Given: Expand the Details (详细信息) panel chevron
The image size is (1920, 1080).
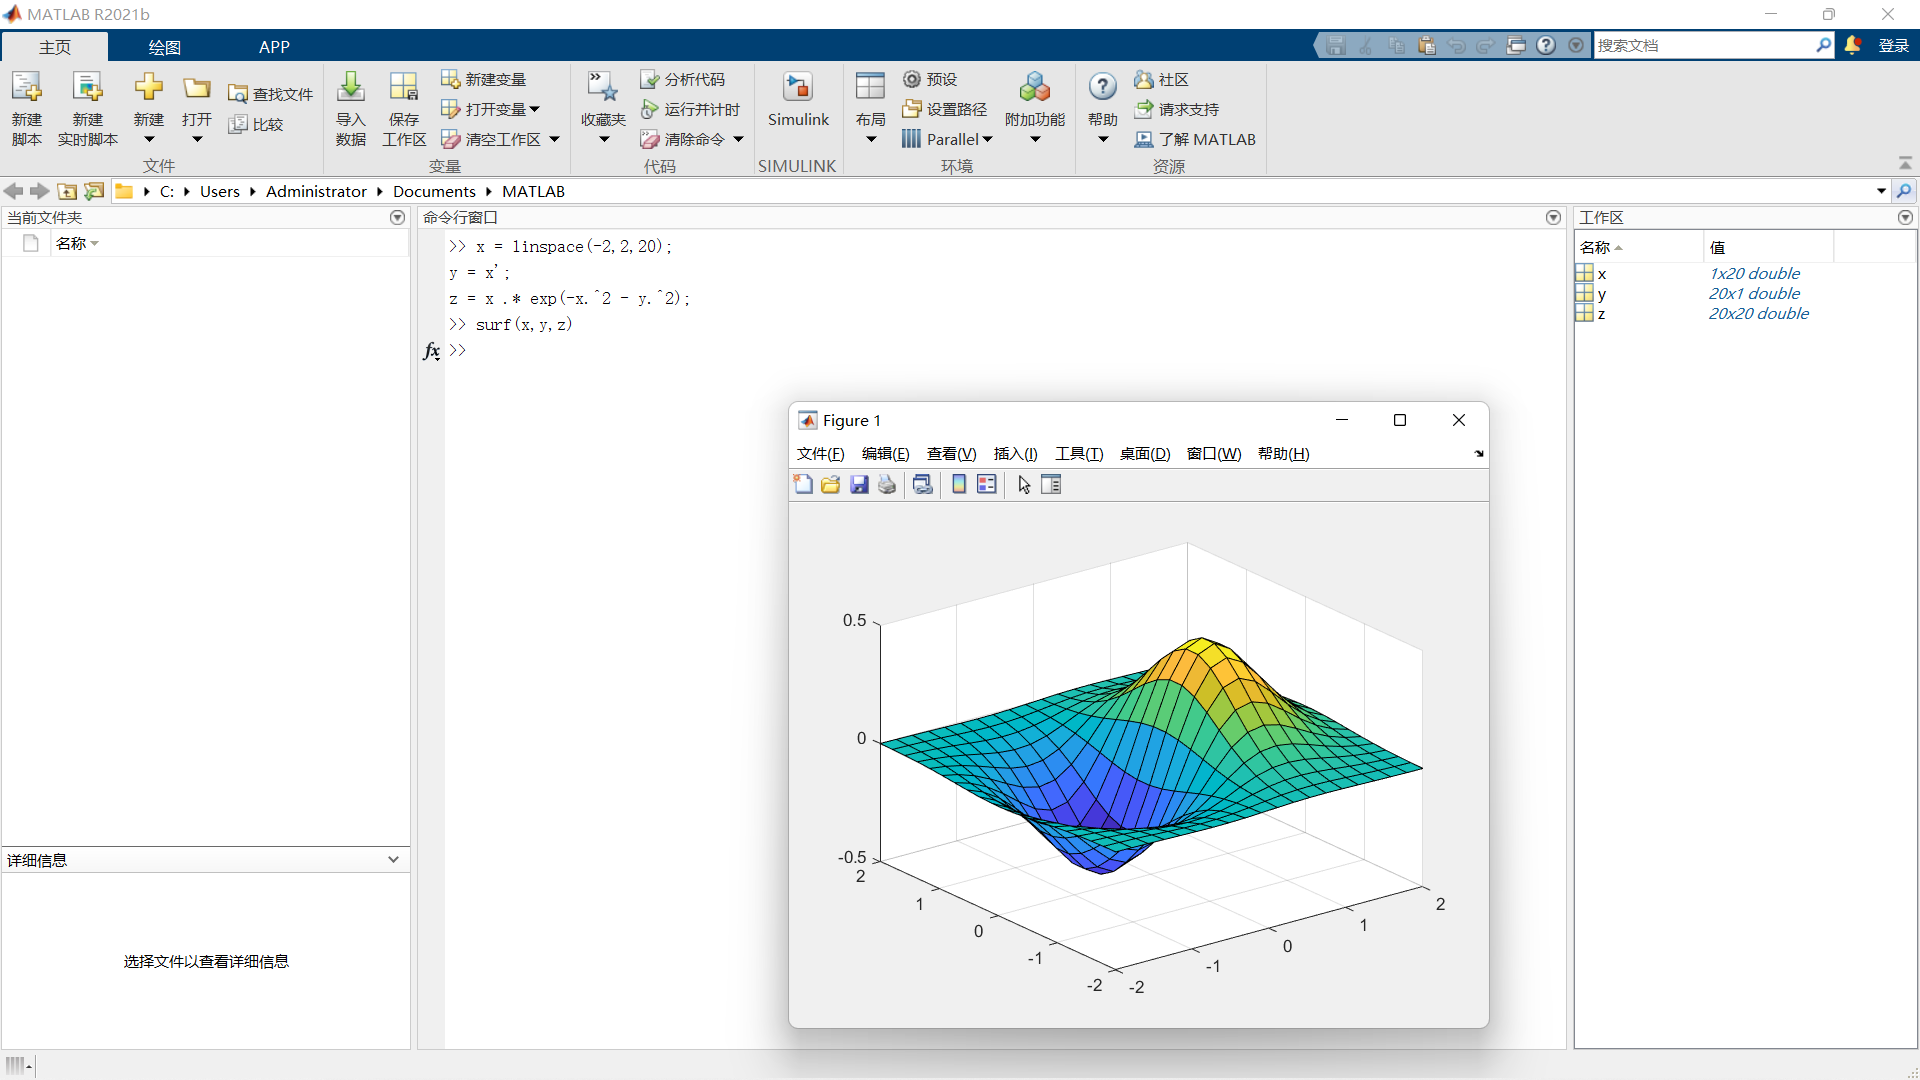Looking at the screenshot, I should click(393, 860).
